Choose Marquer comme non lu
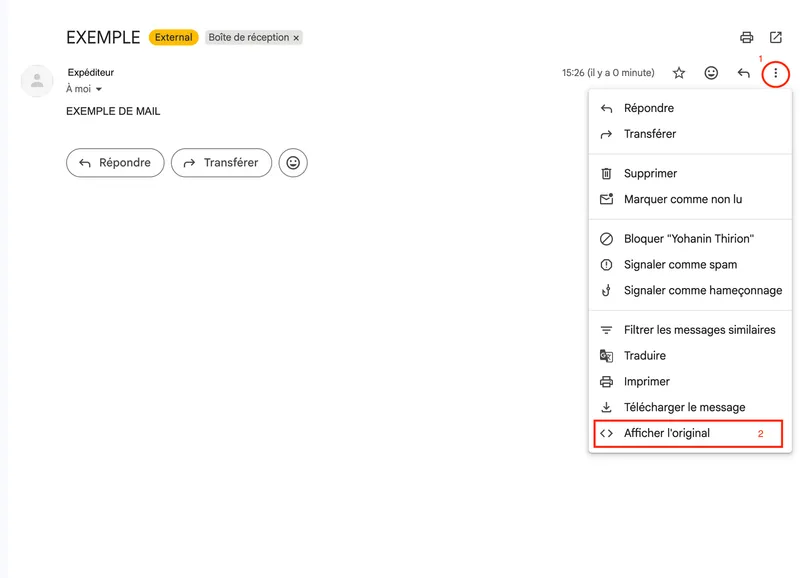Image resolution: width=800 pixels, height=578 pixels. coord(685,199)
